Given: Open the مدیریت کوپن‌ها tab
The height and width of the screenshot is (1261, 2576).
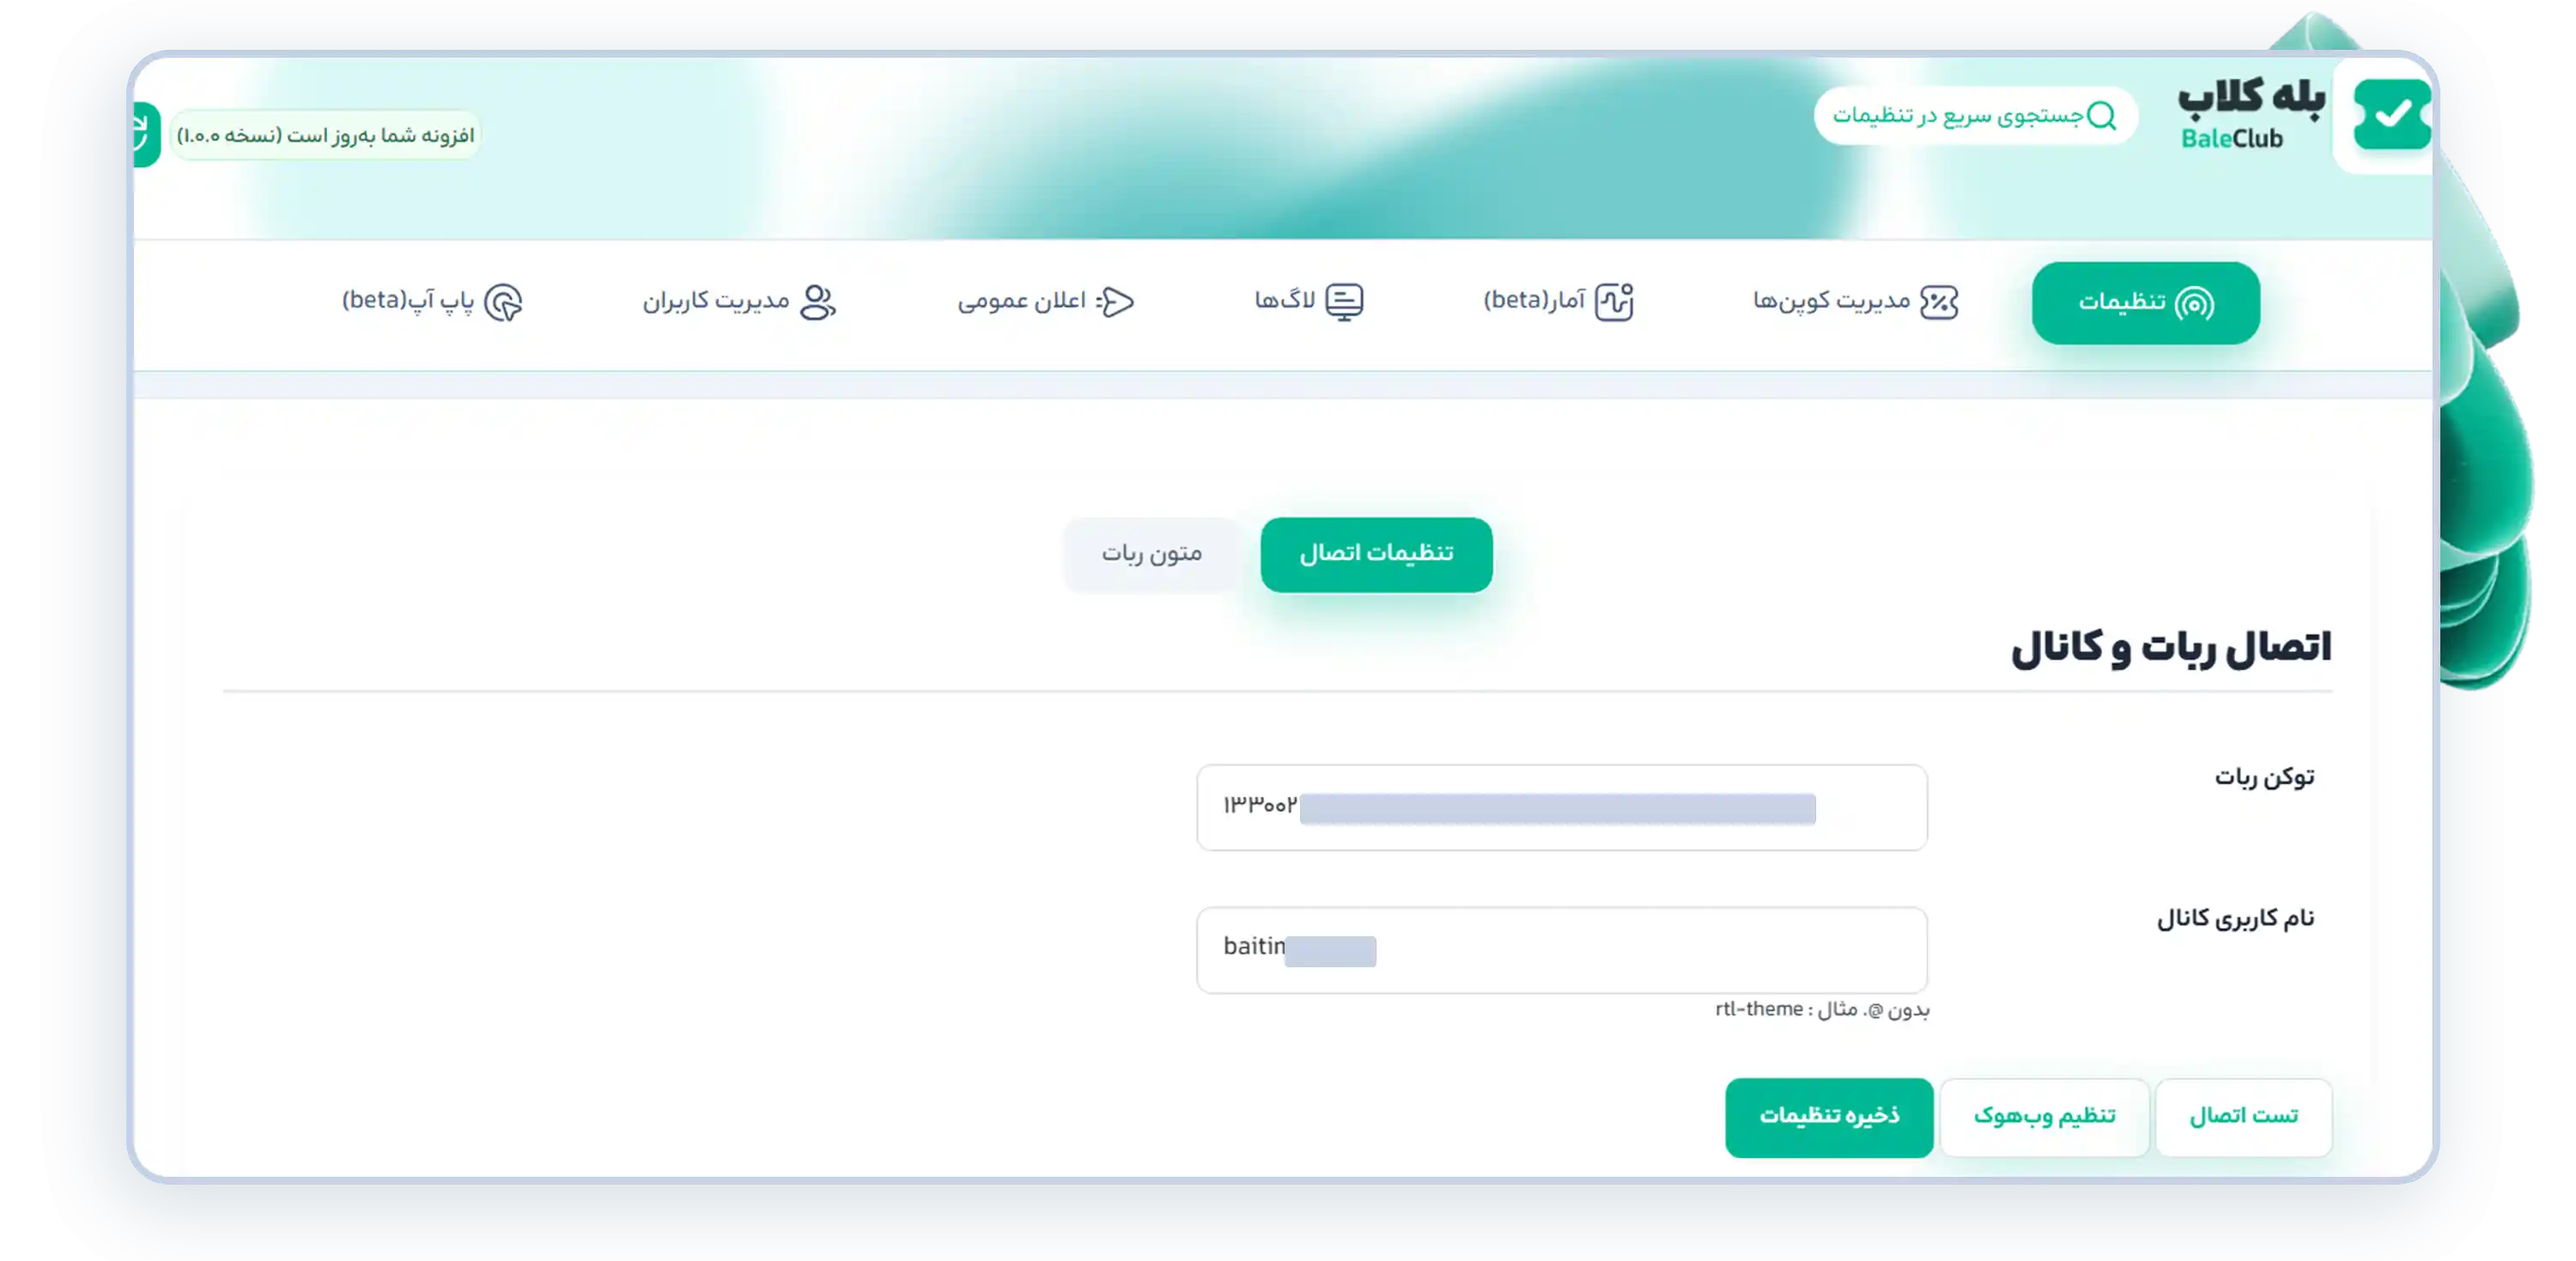Looking at the screenshot, I should (x=1855, y=302).
